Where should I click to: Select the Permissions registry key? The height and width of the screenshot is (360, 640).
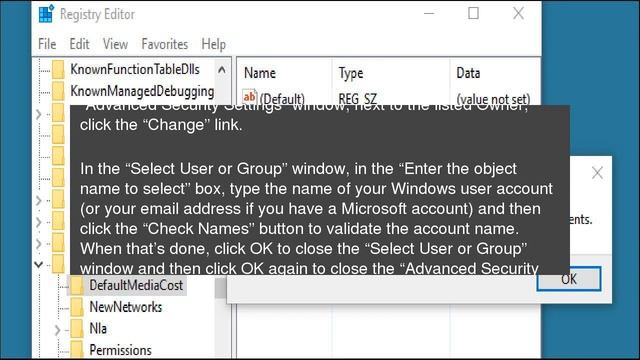[x=120, y=350]
